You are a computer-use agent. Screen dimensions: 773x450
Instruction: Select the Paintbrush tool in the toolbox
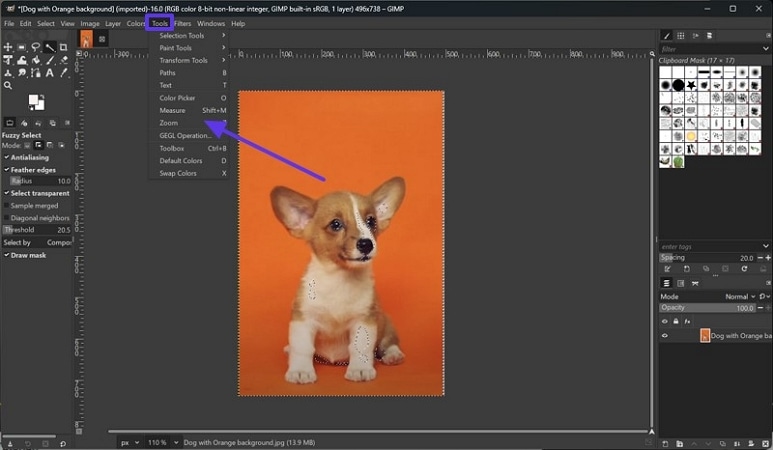click(50, 60)
